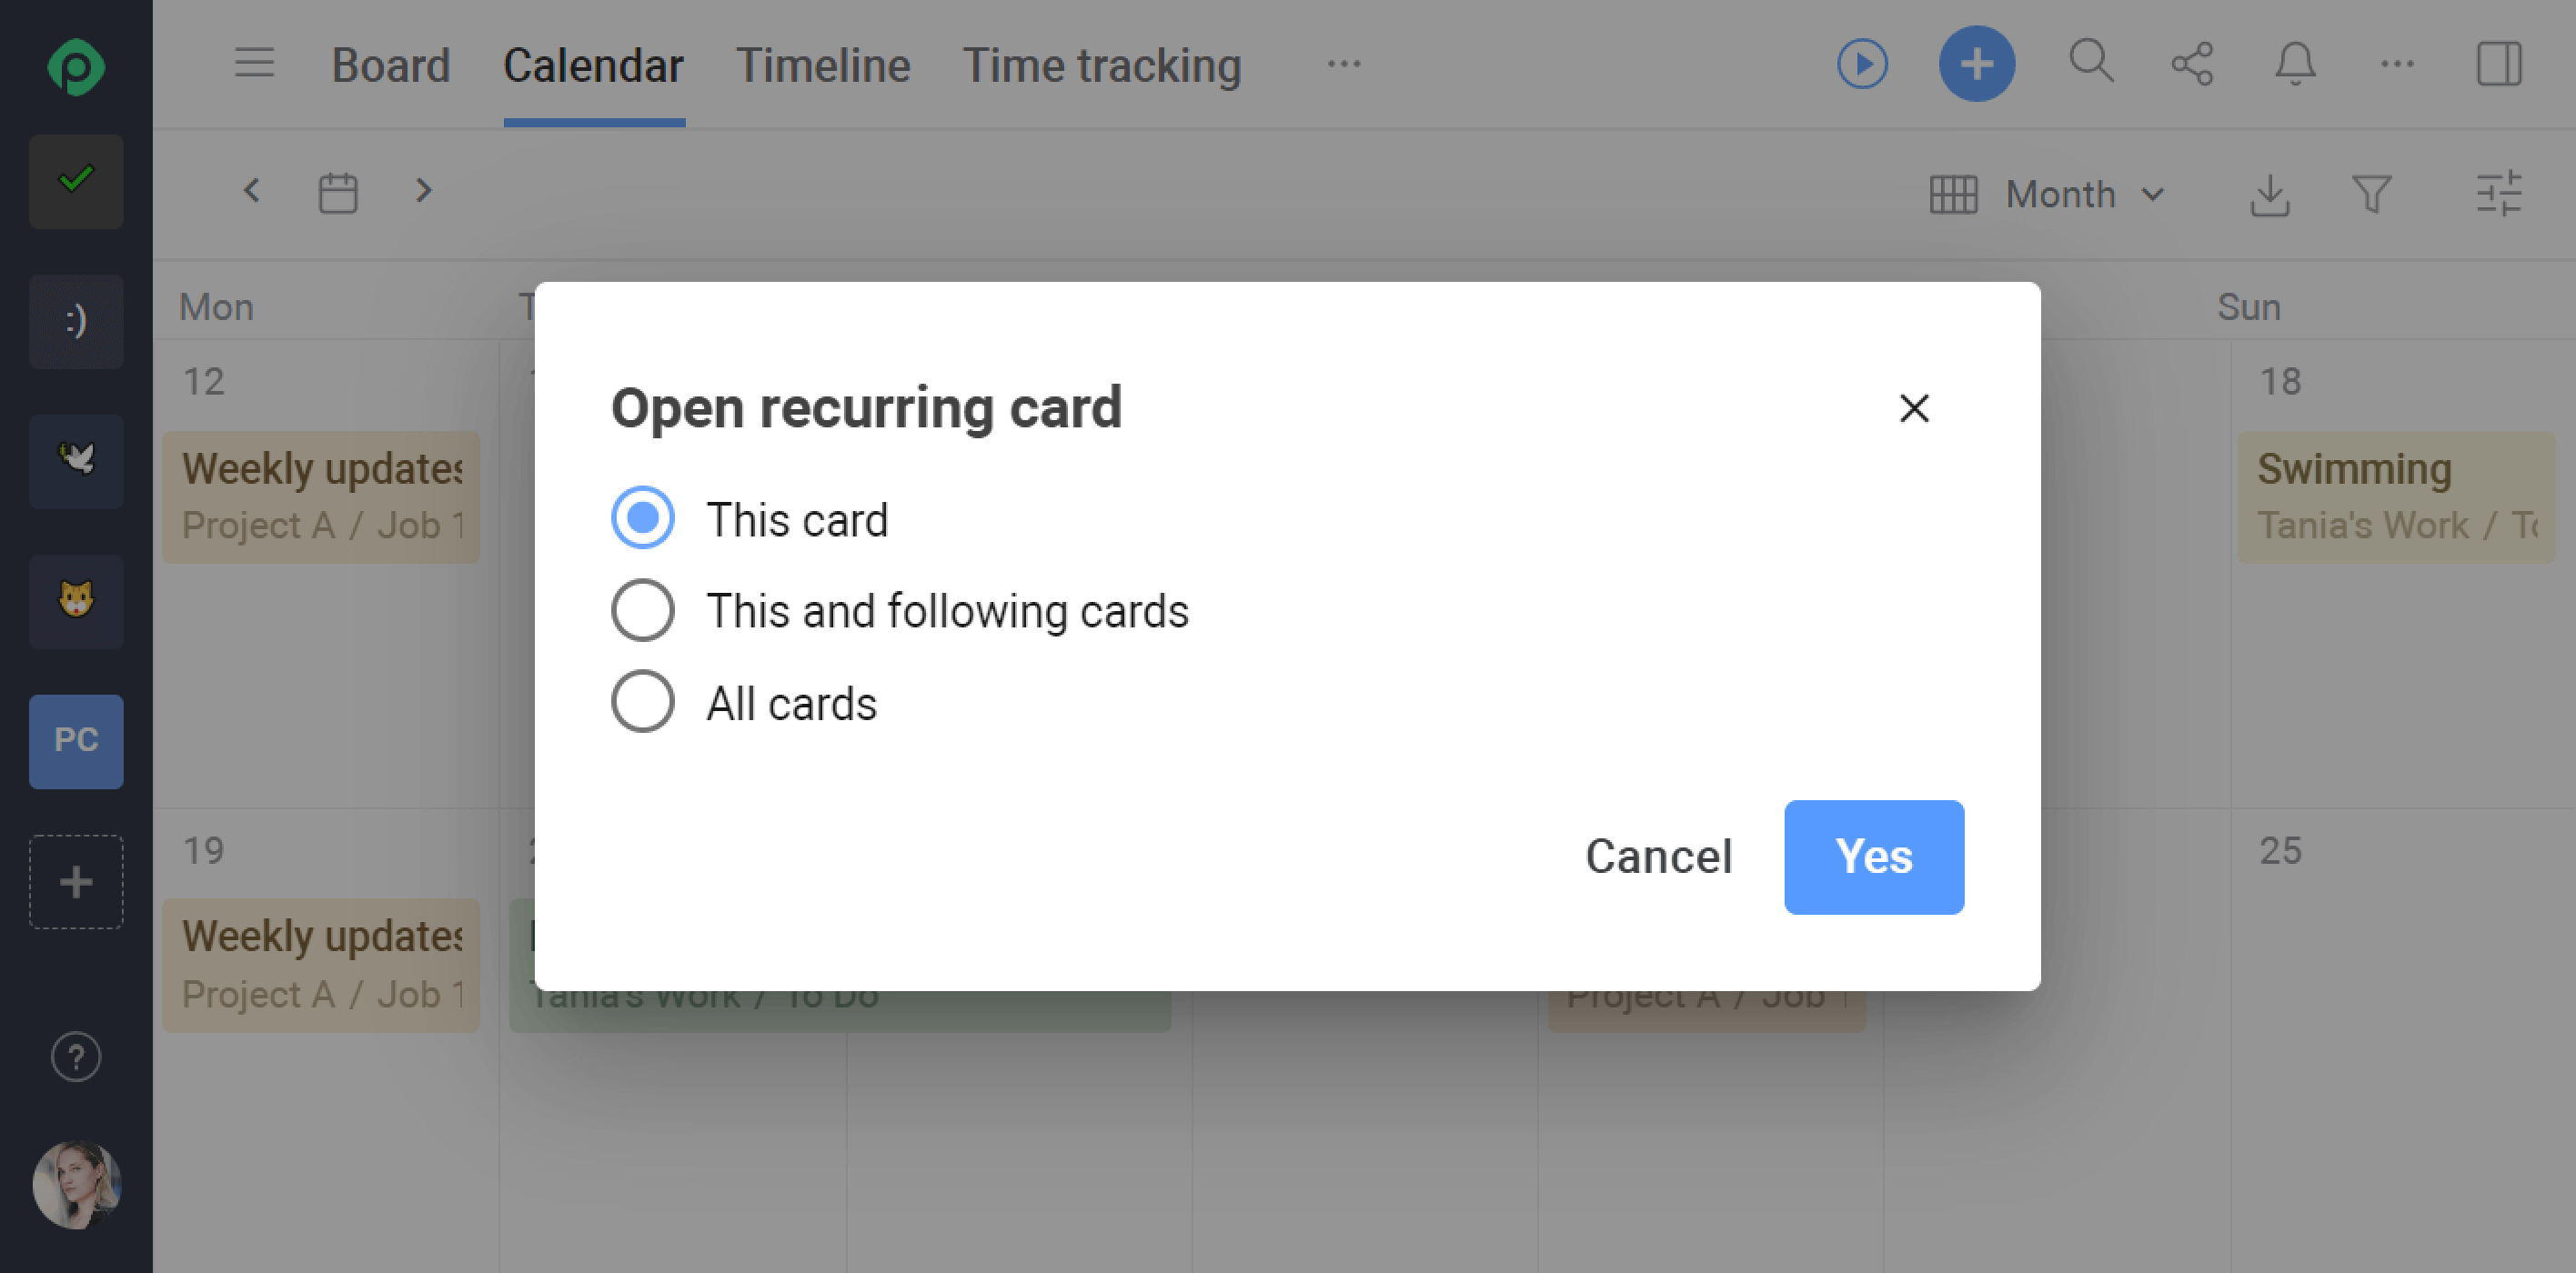Select 'This and following cards' option
Screen dimensions: 2576x1273
[x=642, y=611]
